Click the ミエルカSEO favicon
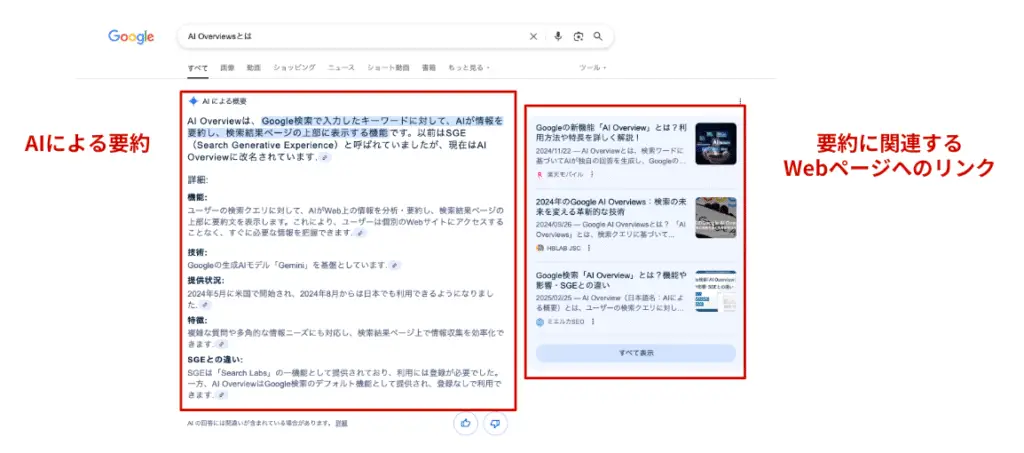This screenshot has width=1024, height=453. click(539, 322)
